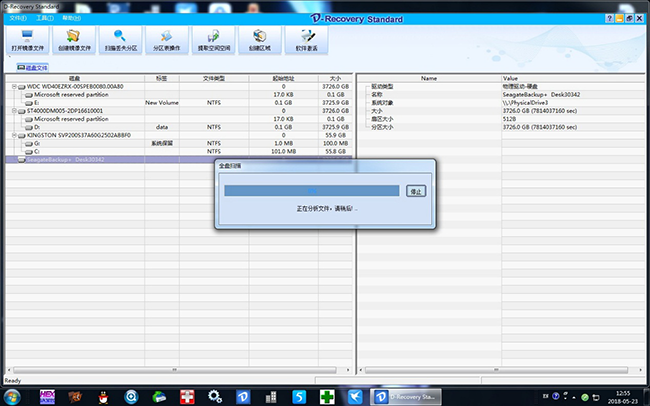Click the 创建镜像文件 (create image file) toolbar icon
Image resolution: width=650 pixels, height=406 pixels.
click(x=74, y=41)
